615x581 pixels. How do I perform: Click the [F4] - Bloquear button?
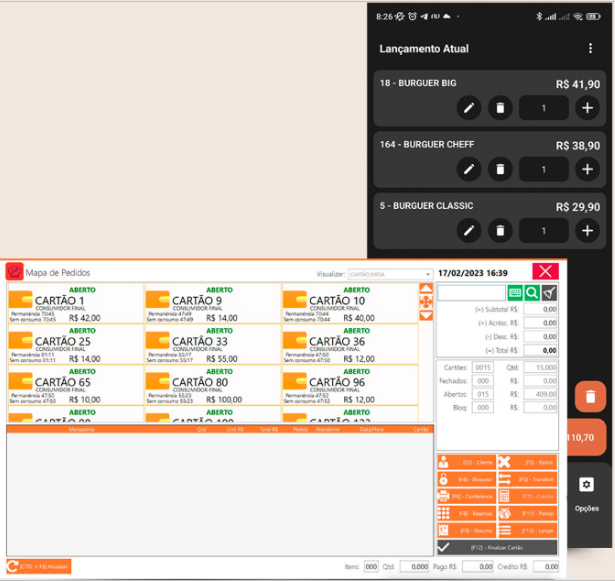tap(466, 479)
